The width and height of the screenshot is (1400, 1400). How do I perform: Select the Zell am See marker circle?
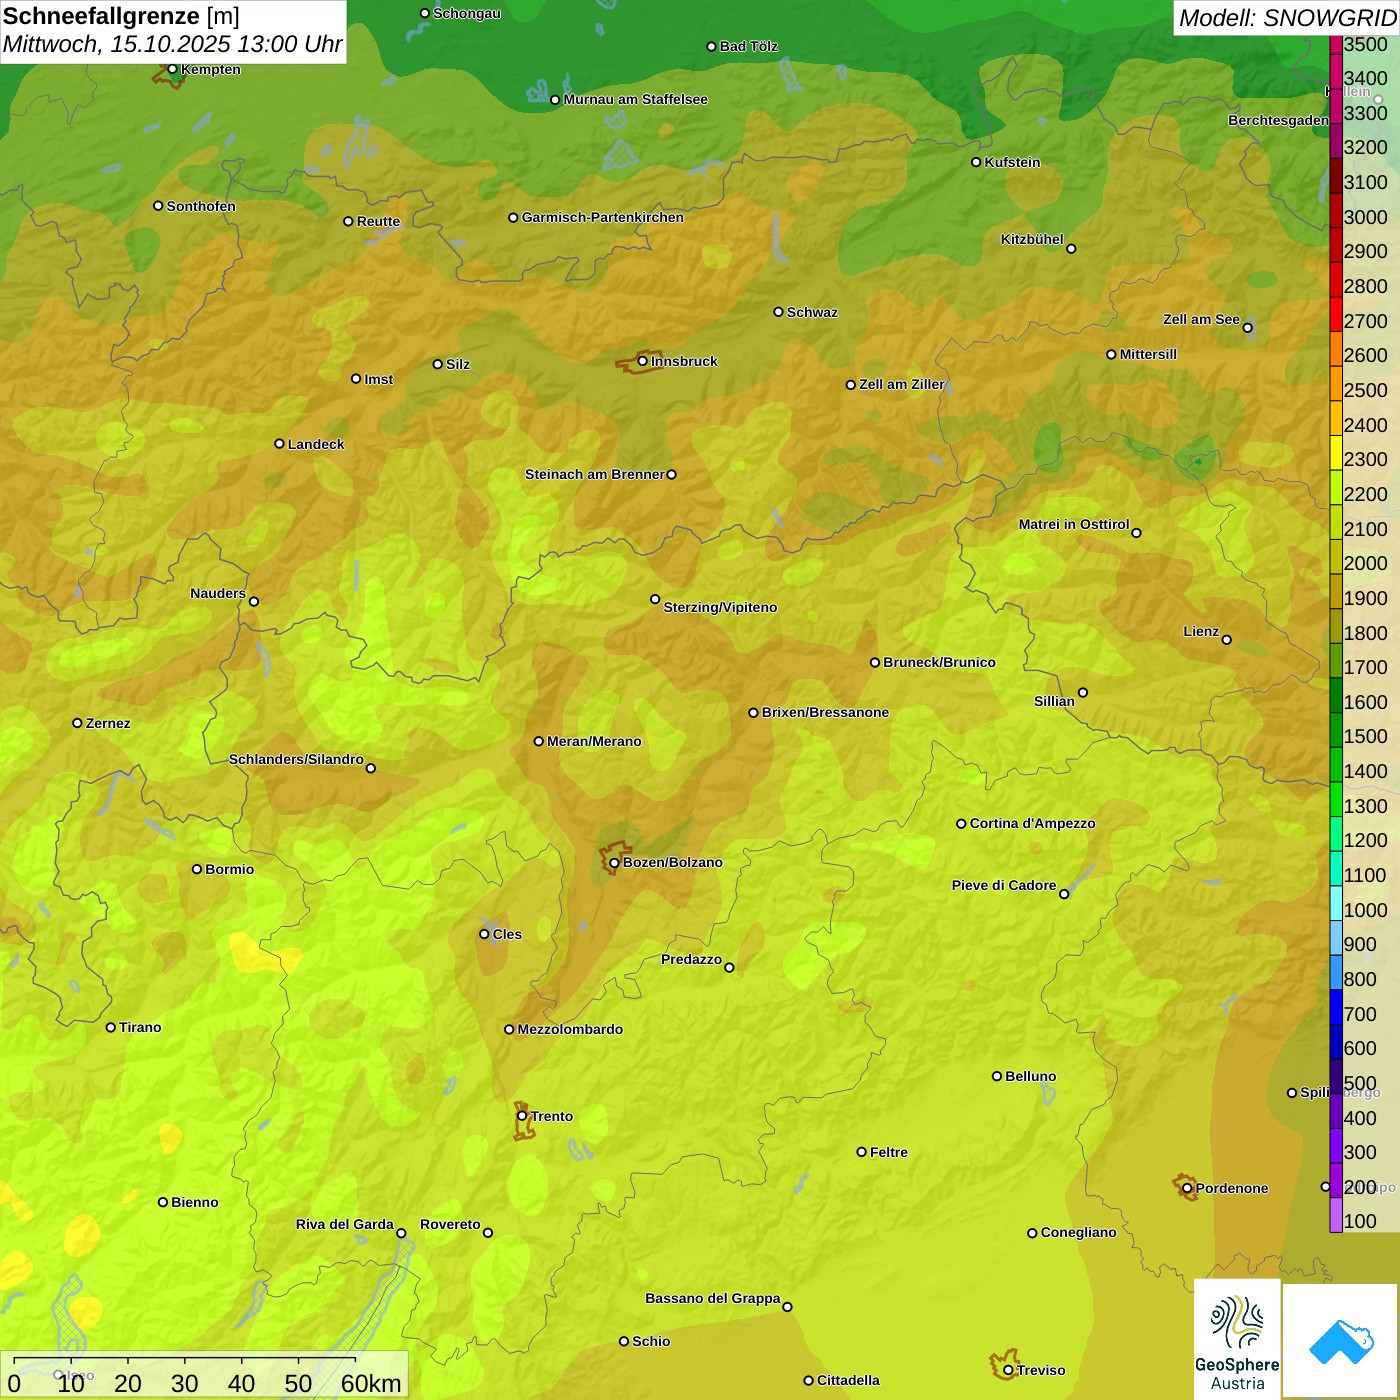(1248, 327)
